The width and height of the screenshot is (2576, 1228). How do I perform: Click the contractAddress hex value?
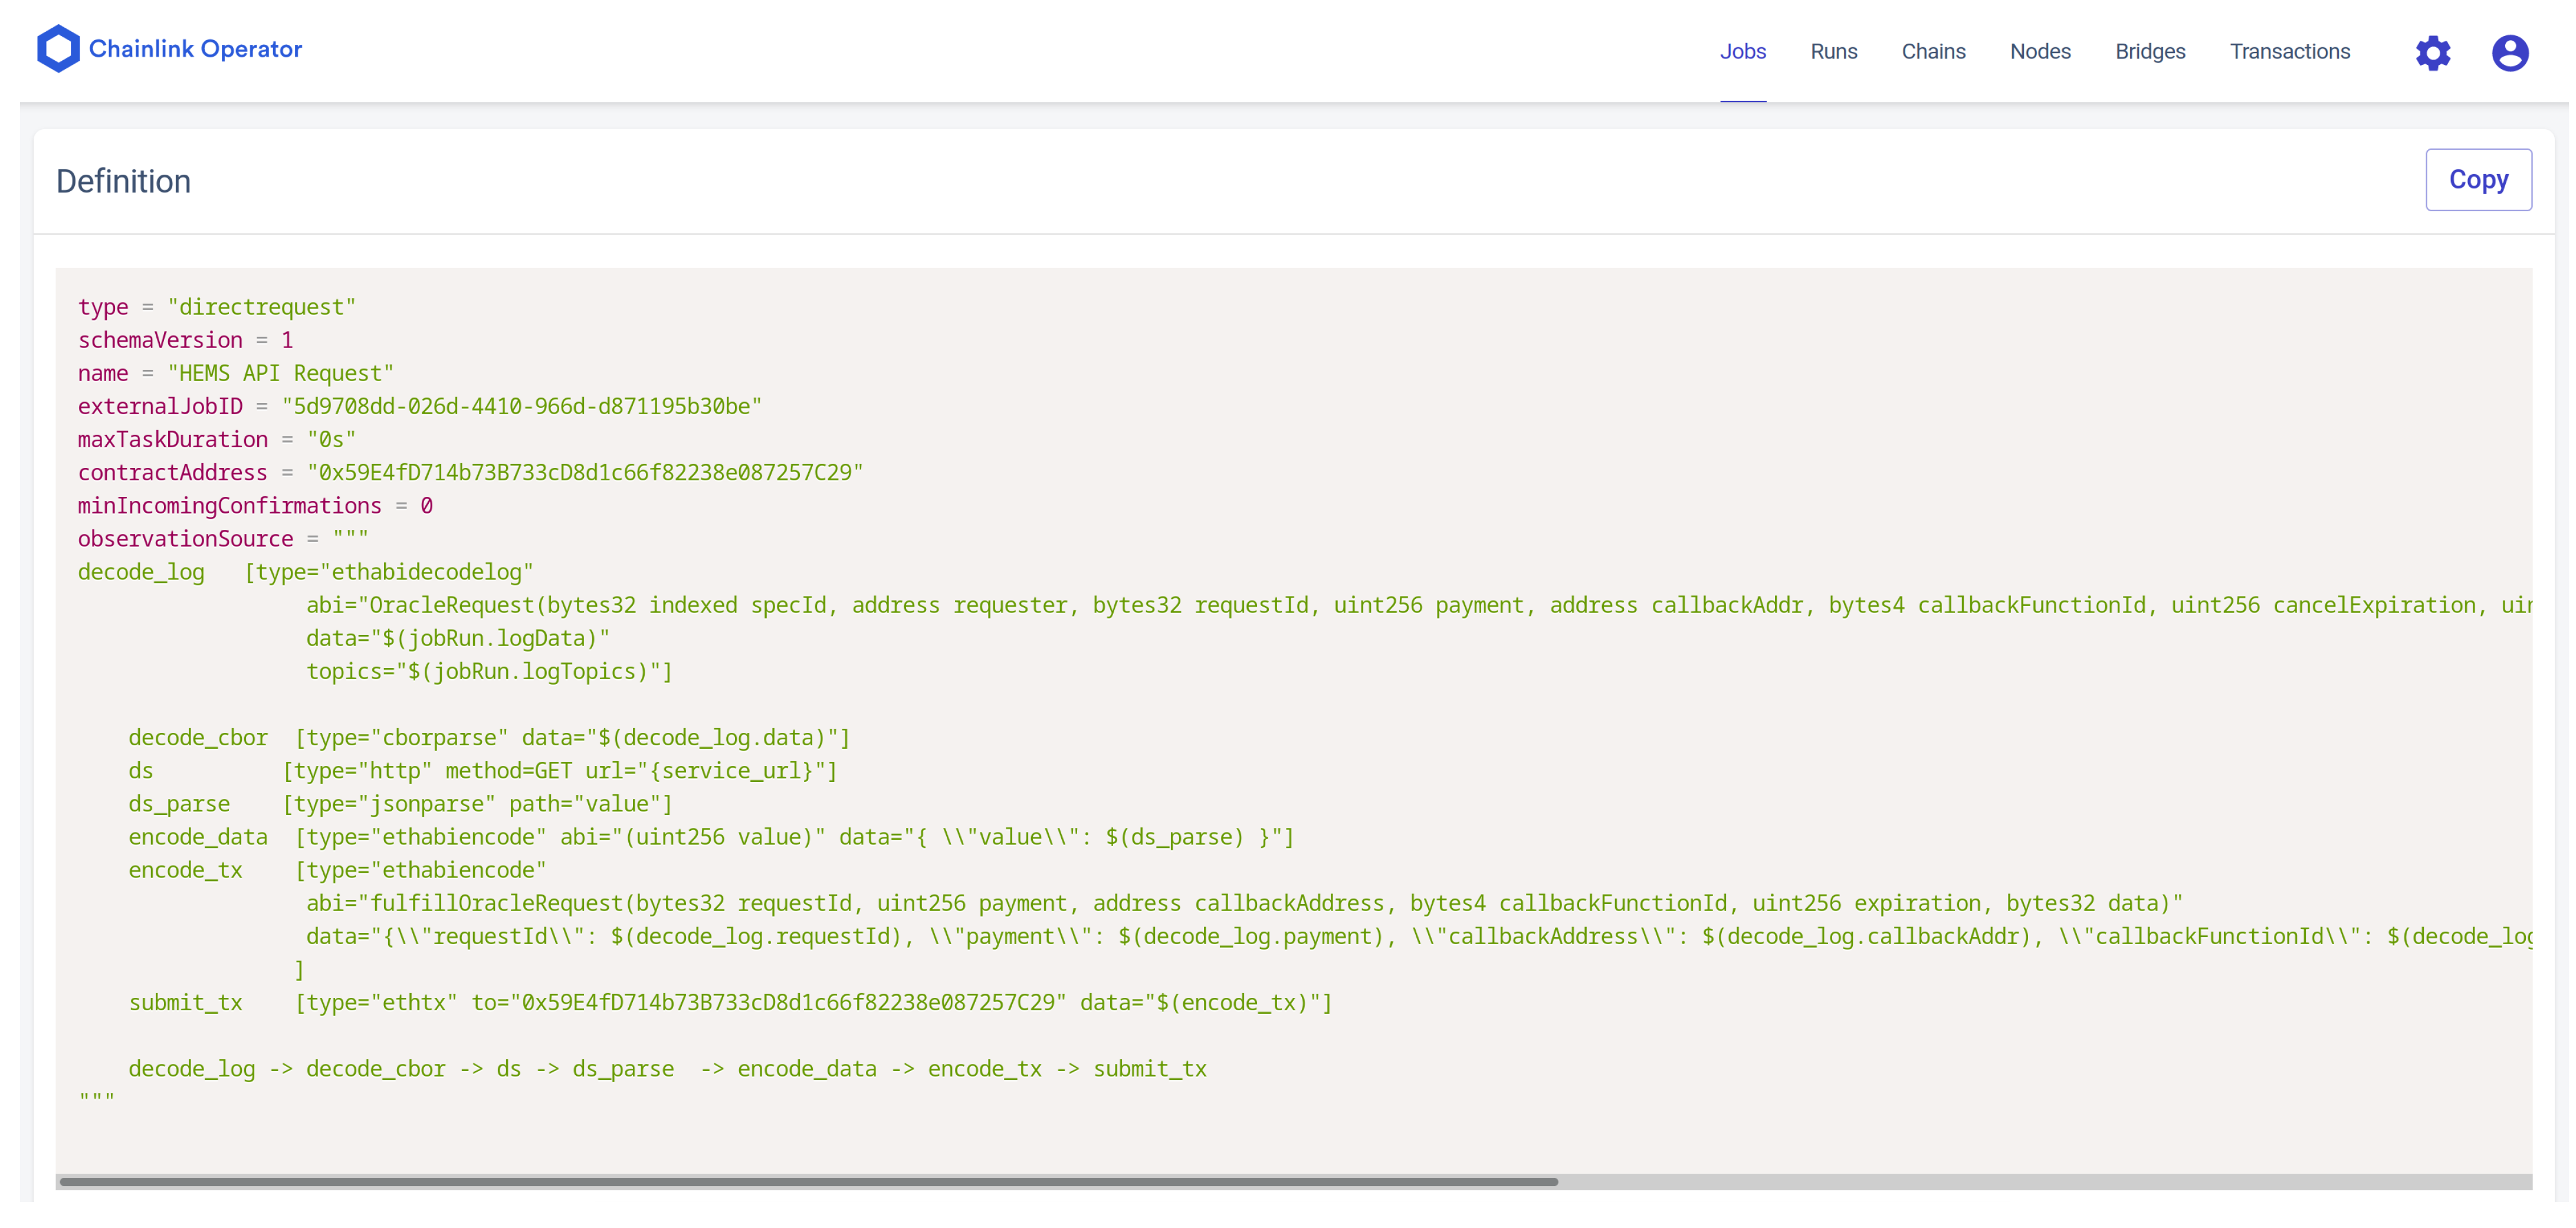(585, 472)
